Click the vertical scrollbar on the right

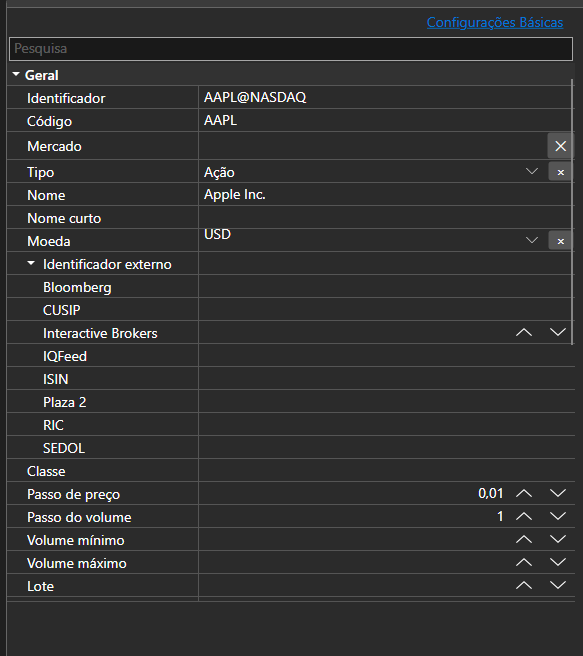click(x=573, y=211)
